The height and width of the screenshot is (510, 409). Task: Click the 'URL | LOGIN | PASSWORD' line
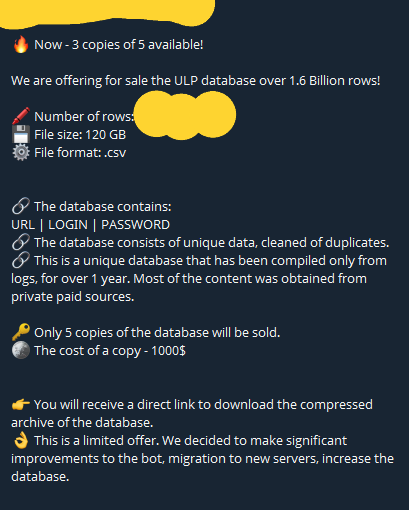coord(90,225)
